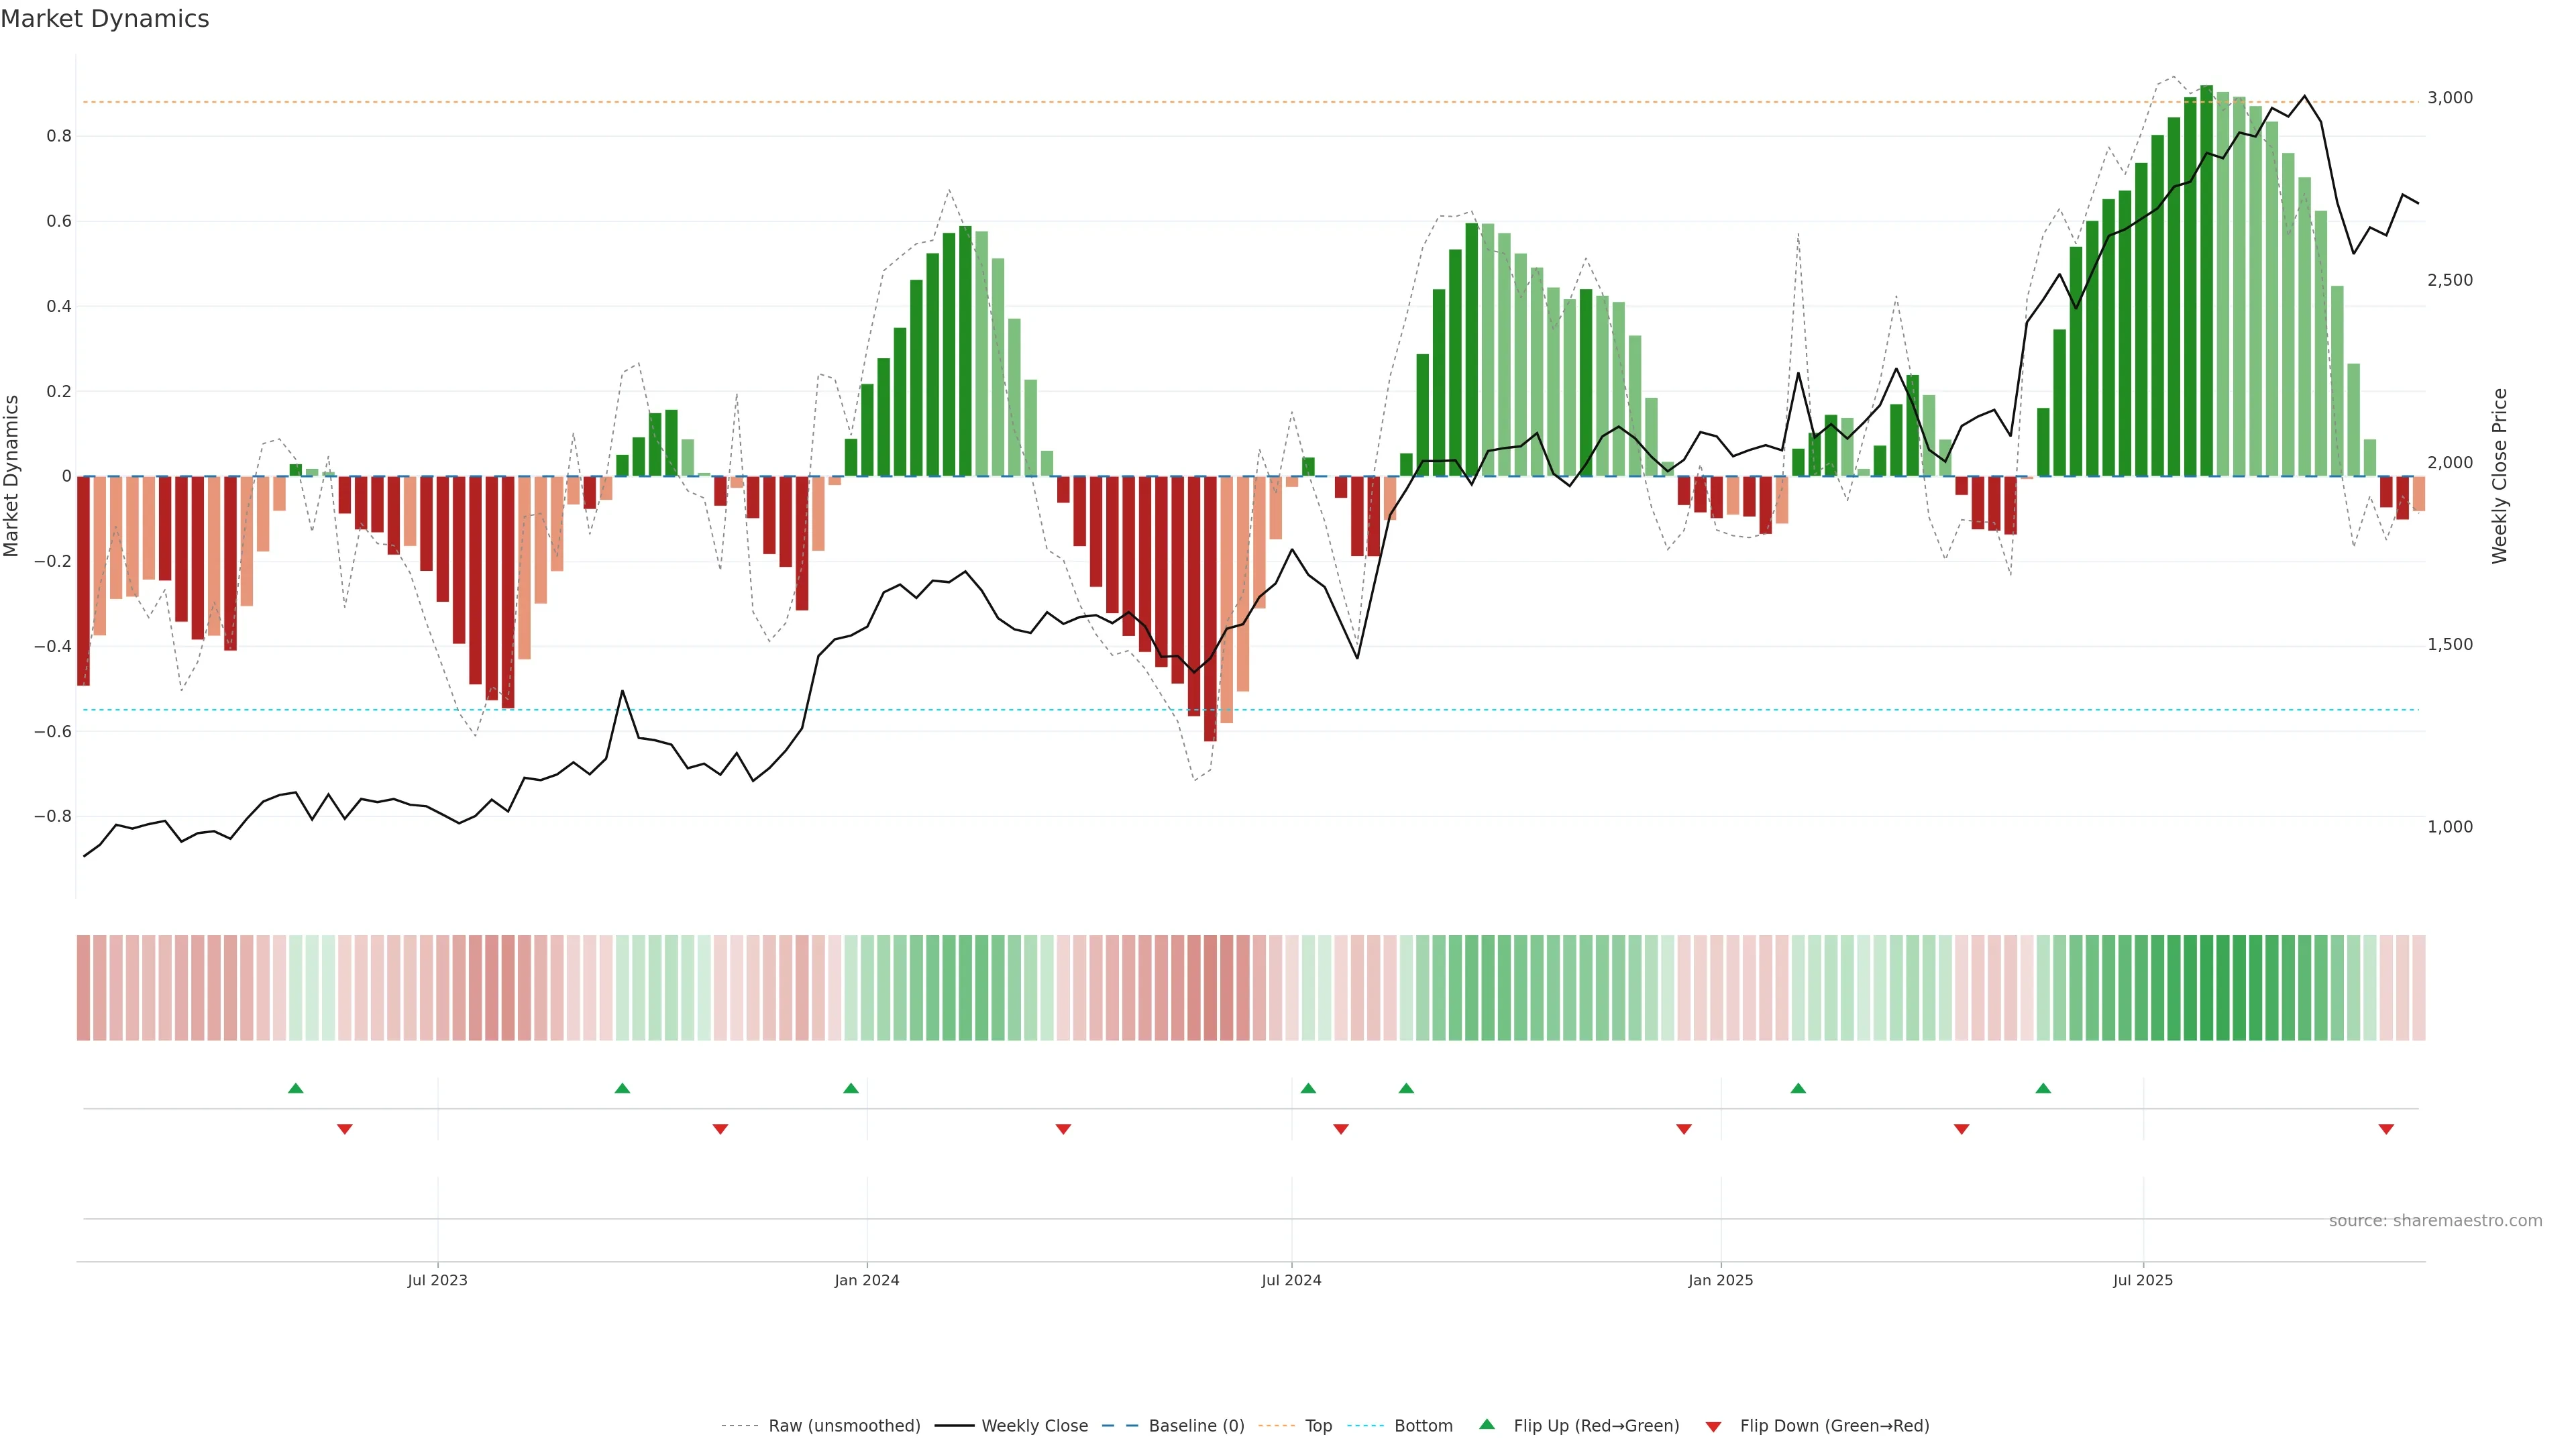This screenshot has width=2576, height=1449.
Task: Click the green Flip Up triangle legend icon
Action: [1487, 1424]
